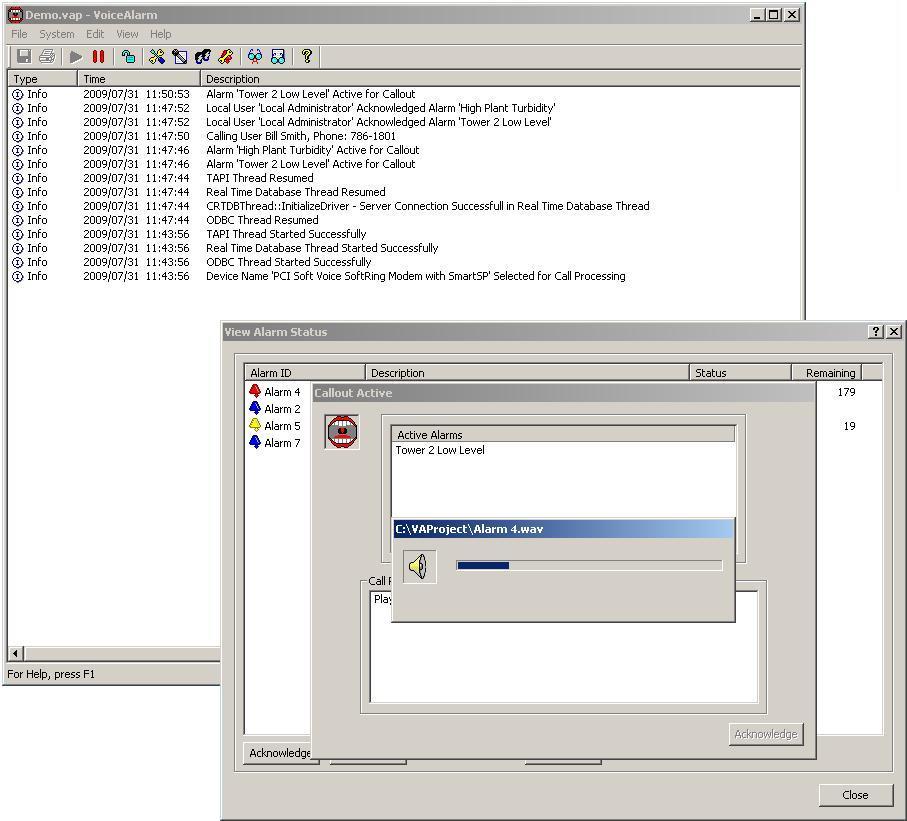This screenshot has height=821, width=907.
Task: Open the System menu
Action: tap(57, 34)
